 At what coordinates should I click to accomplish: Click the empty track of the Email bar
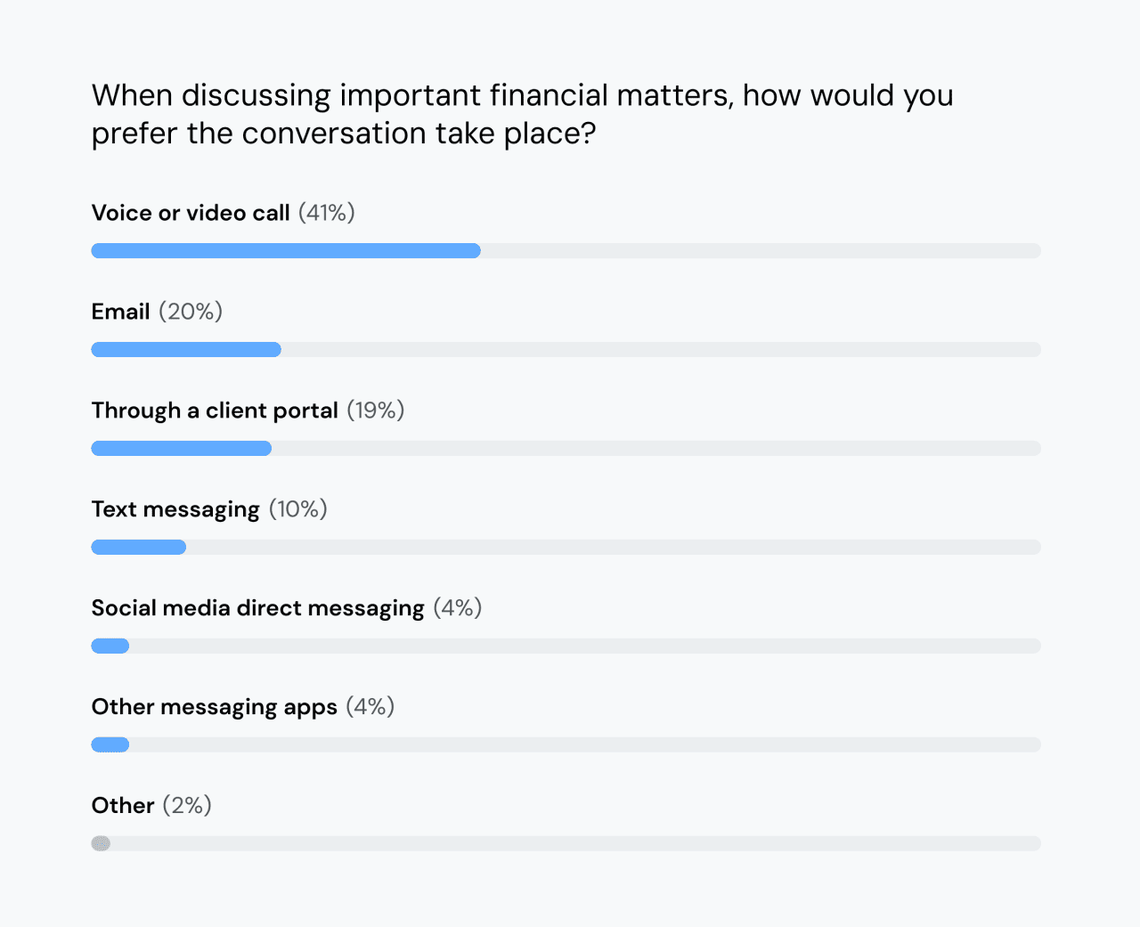pyautogui.click(x=660, y=350)
